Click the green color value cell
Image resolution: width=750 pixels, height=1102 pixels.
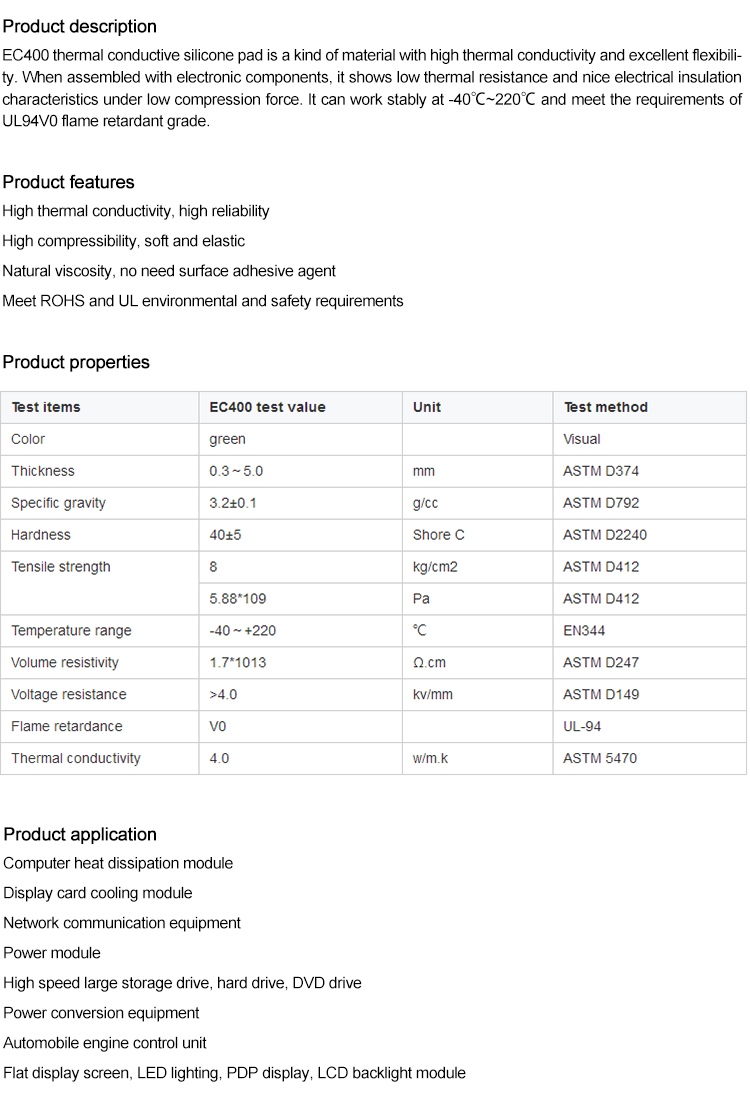pyautogui.click(x=227, y=439)
